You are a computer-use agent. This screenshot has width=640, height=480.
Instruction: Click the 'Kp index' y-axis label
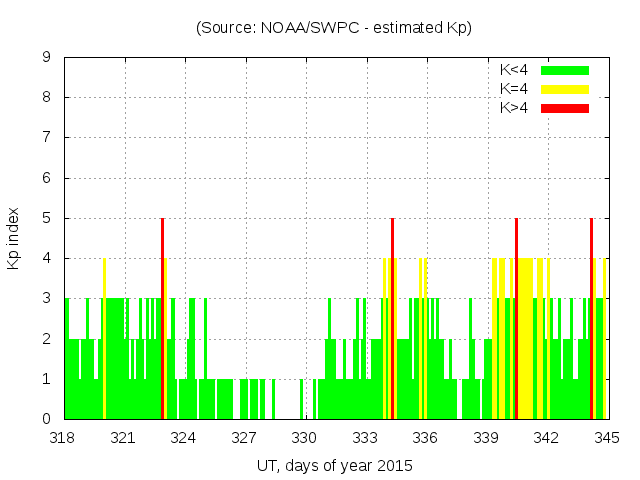click(x=14, y=239)
